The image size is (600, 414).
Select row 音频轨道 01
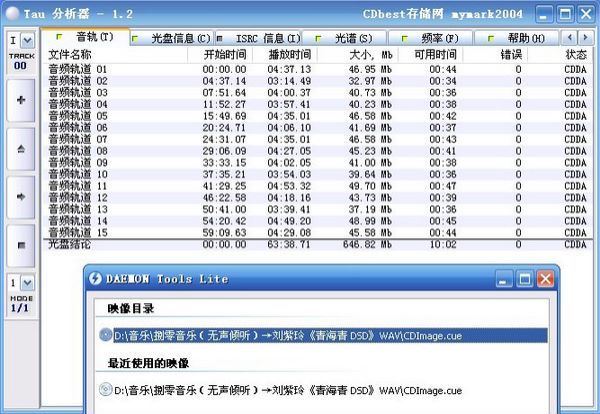[x=318, y=70]
